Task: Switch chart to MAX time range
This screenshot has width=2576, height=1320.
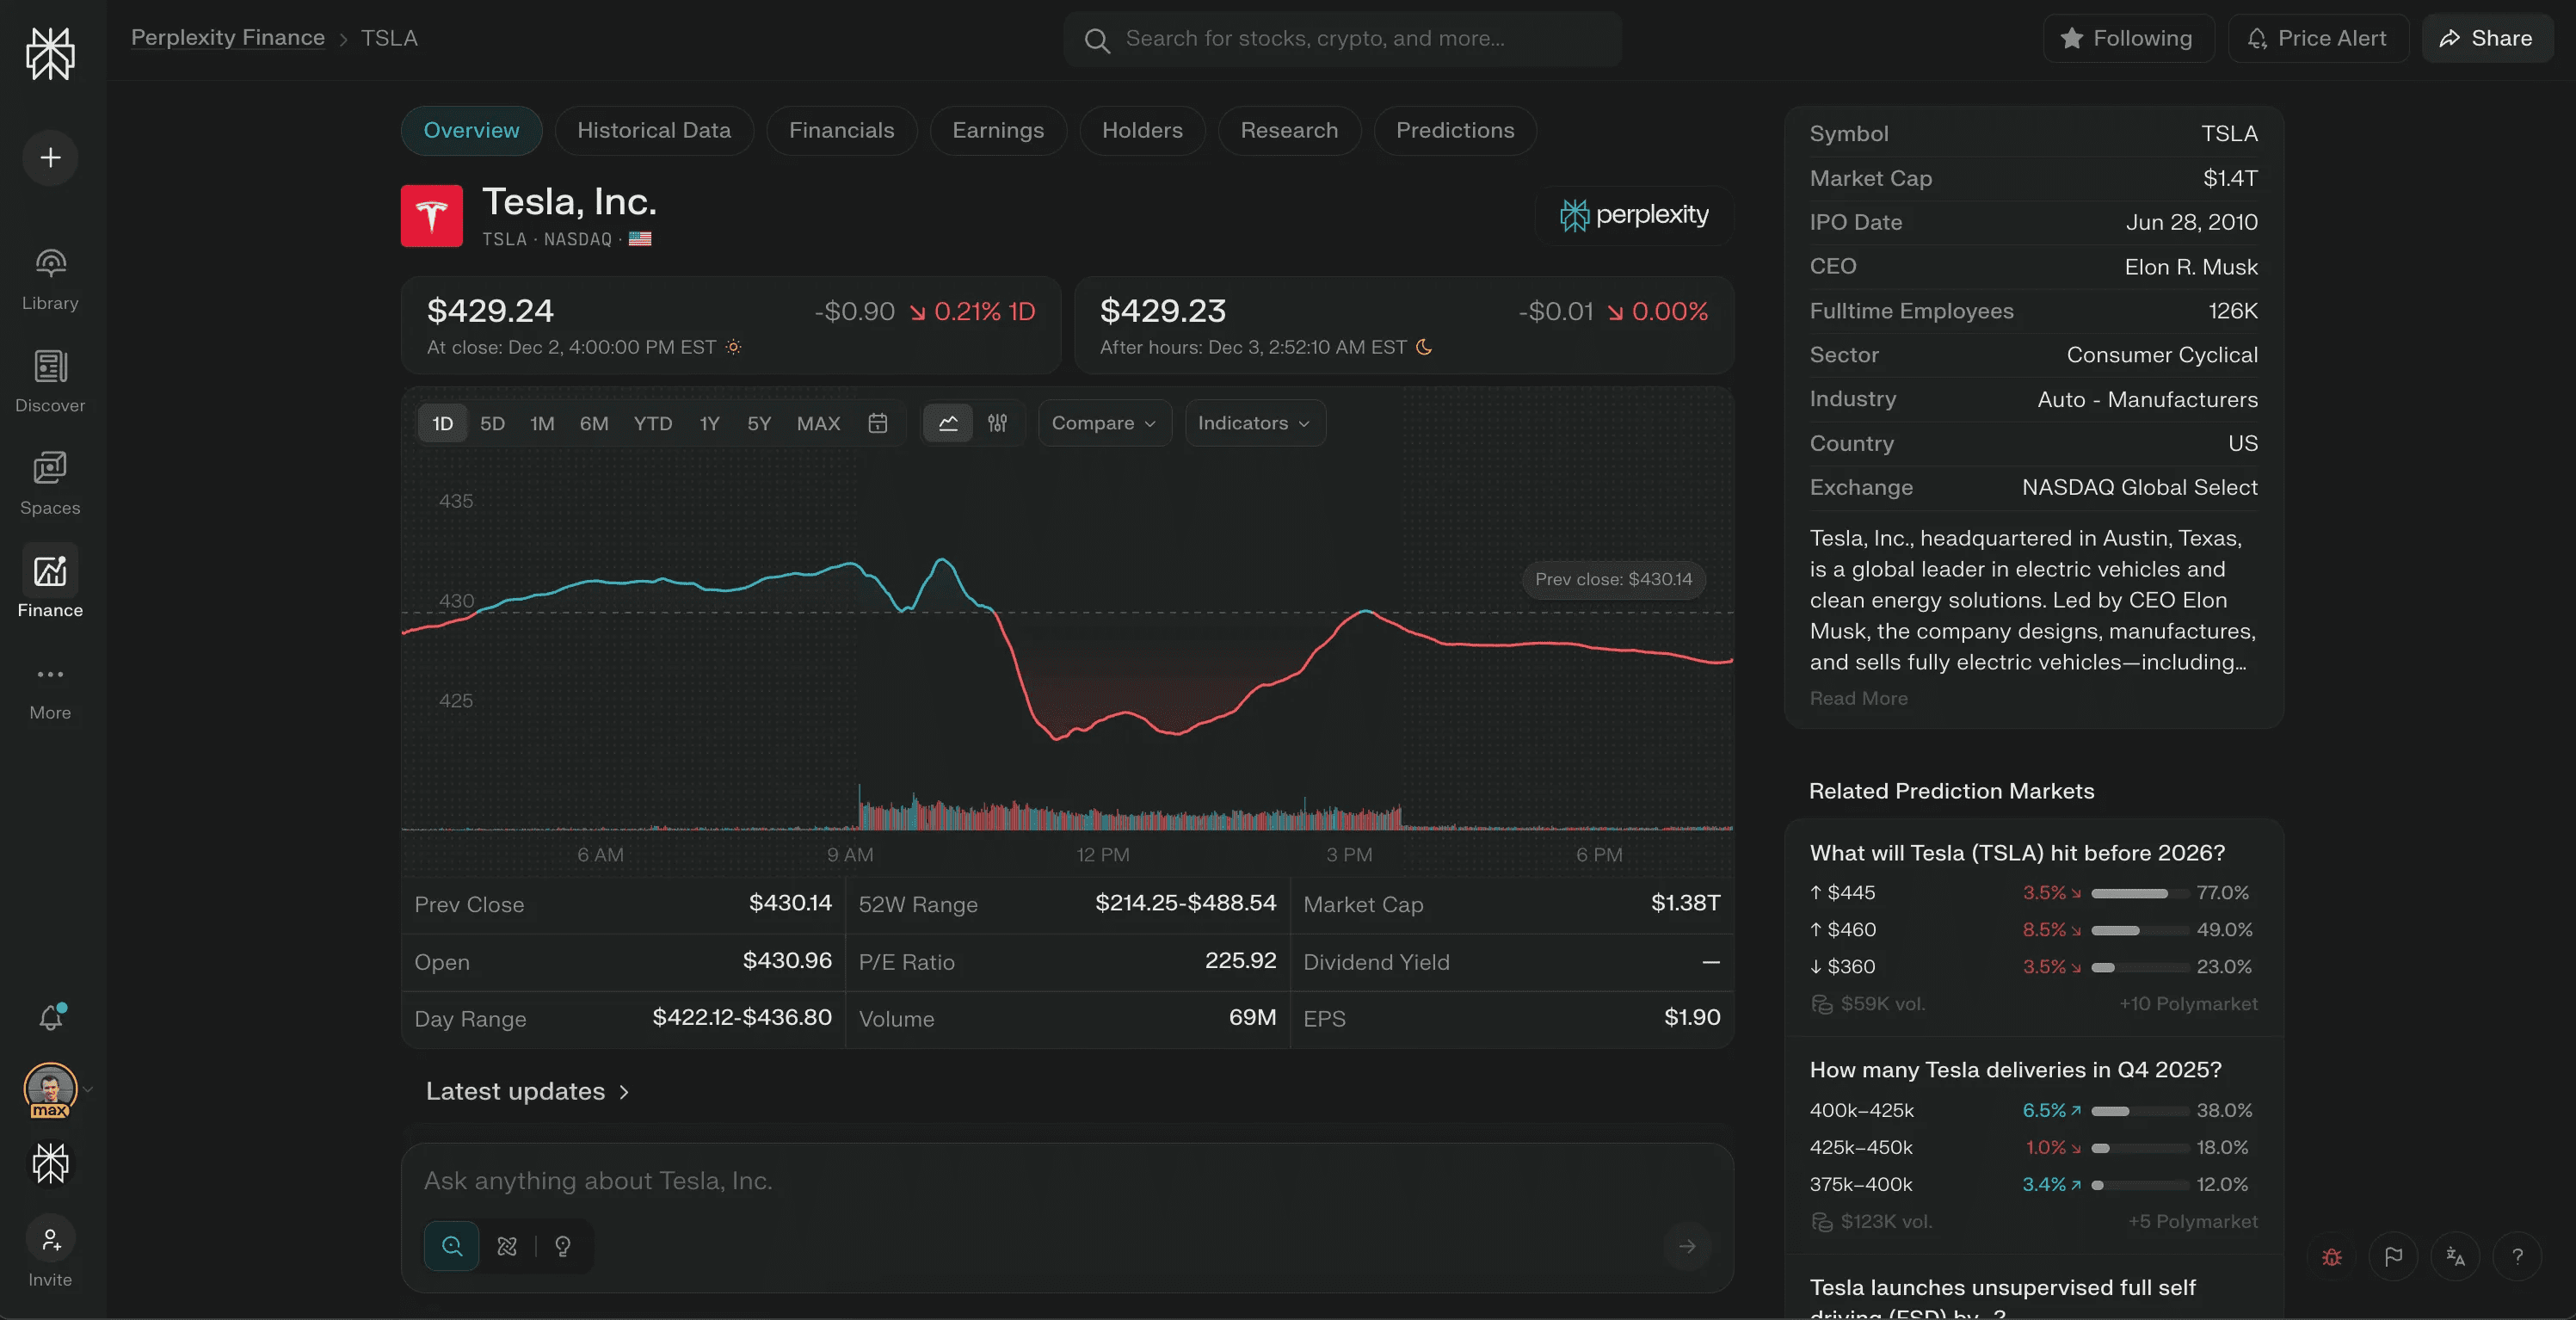Action: pyautogui.click(x=818, y=423)
